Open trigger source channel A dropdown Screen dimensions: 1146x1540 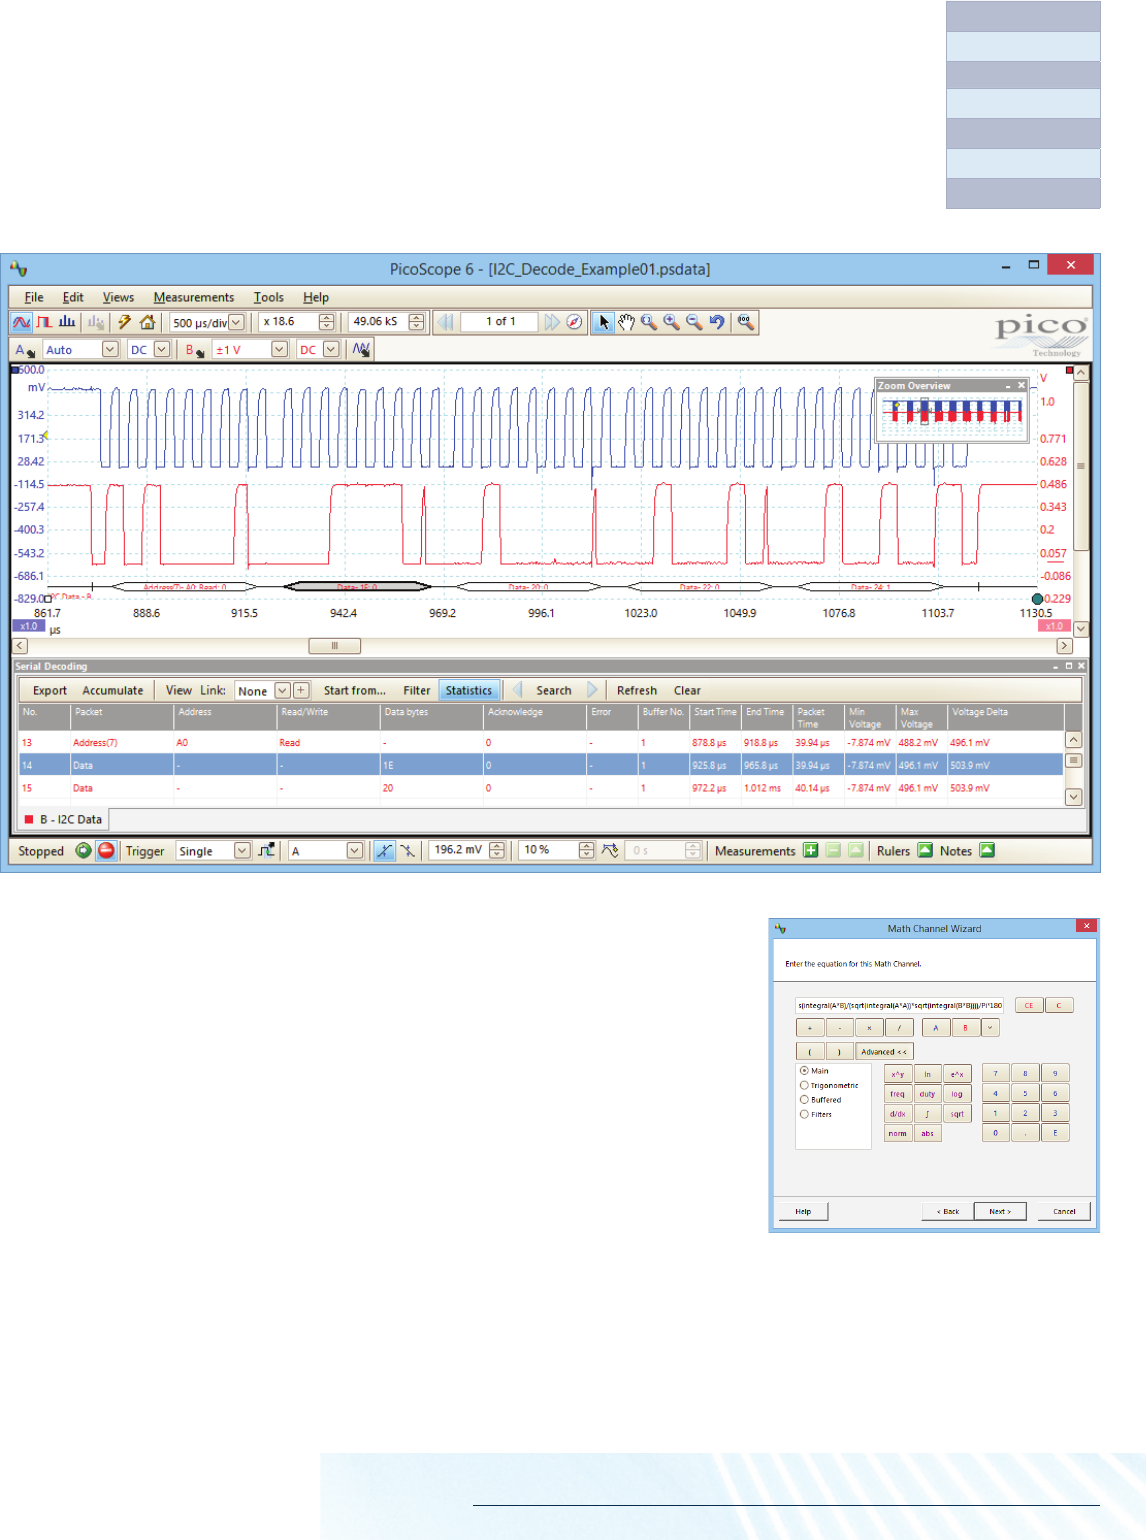(x=355, y=851)
